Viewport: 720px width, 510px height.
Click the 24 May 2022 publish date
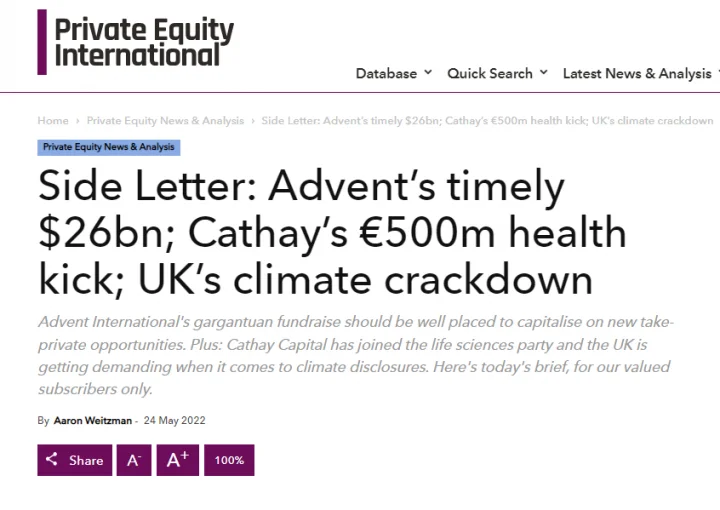pos(174,420)
